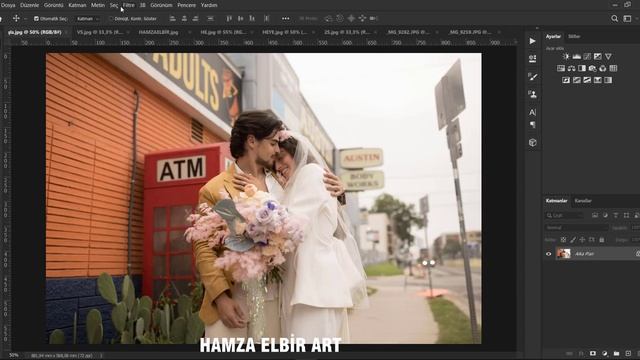Add Levels adjustment (histogram icon)
This screenshot has width=640, height=360.
[576, 57]
